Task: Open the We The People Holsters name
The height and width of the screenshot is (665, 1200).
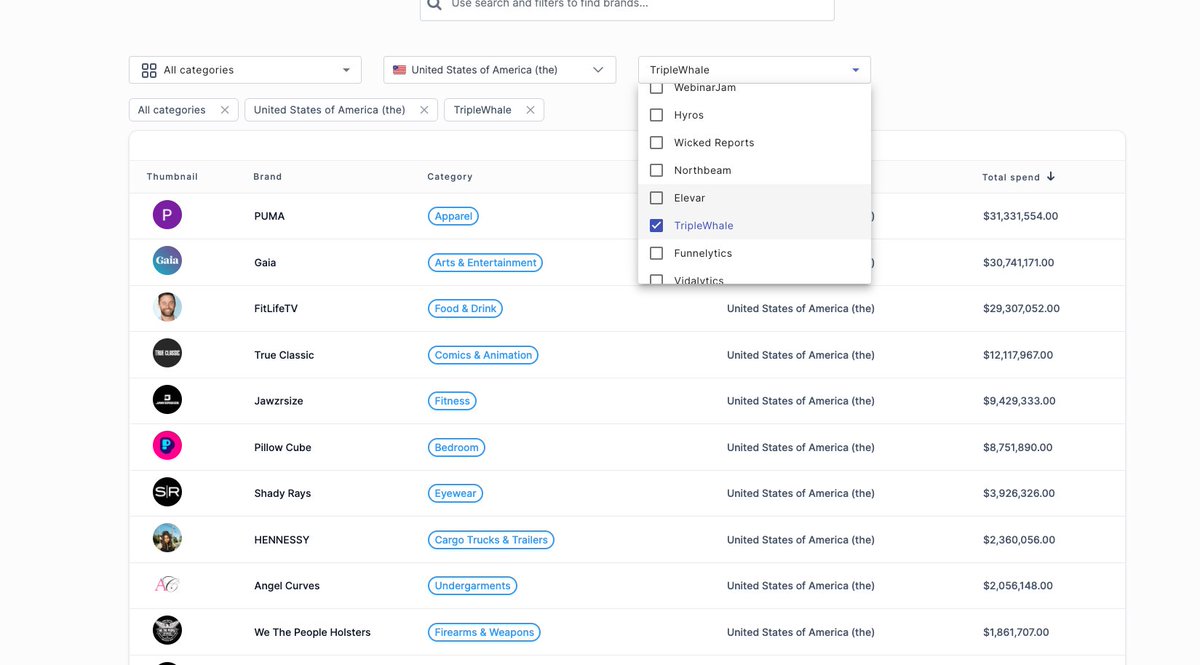Action: pos(312,632)
